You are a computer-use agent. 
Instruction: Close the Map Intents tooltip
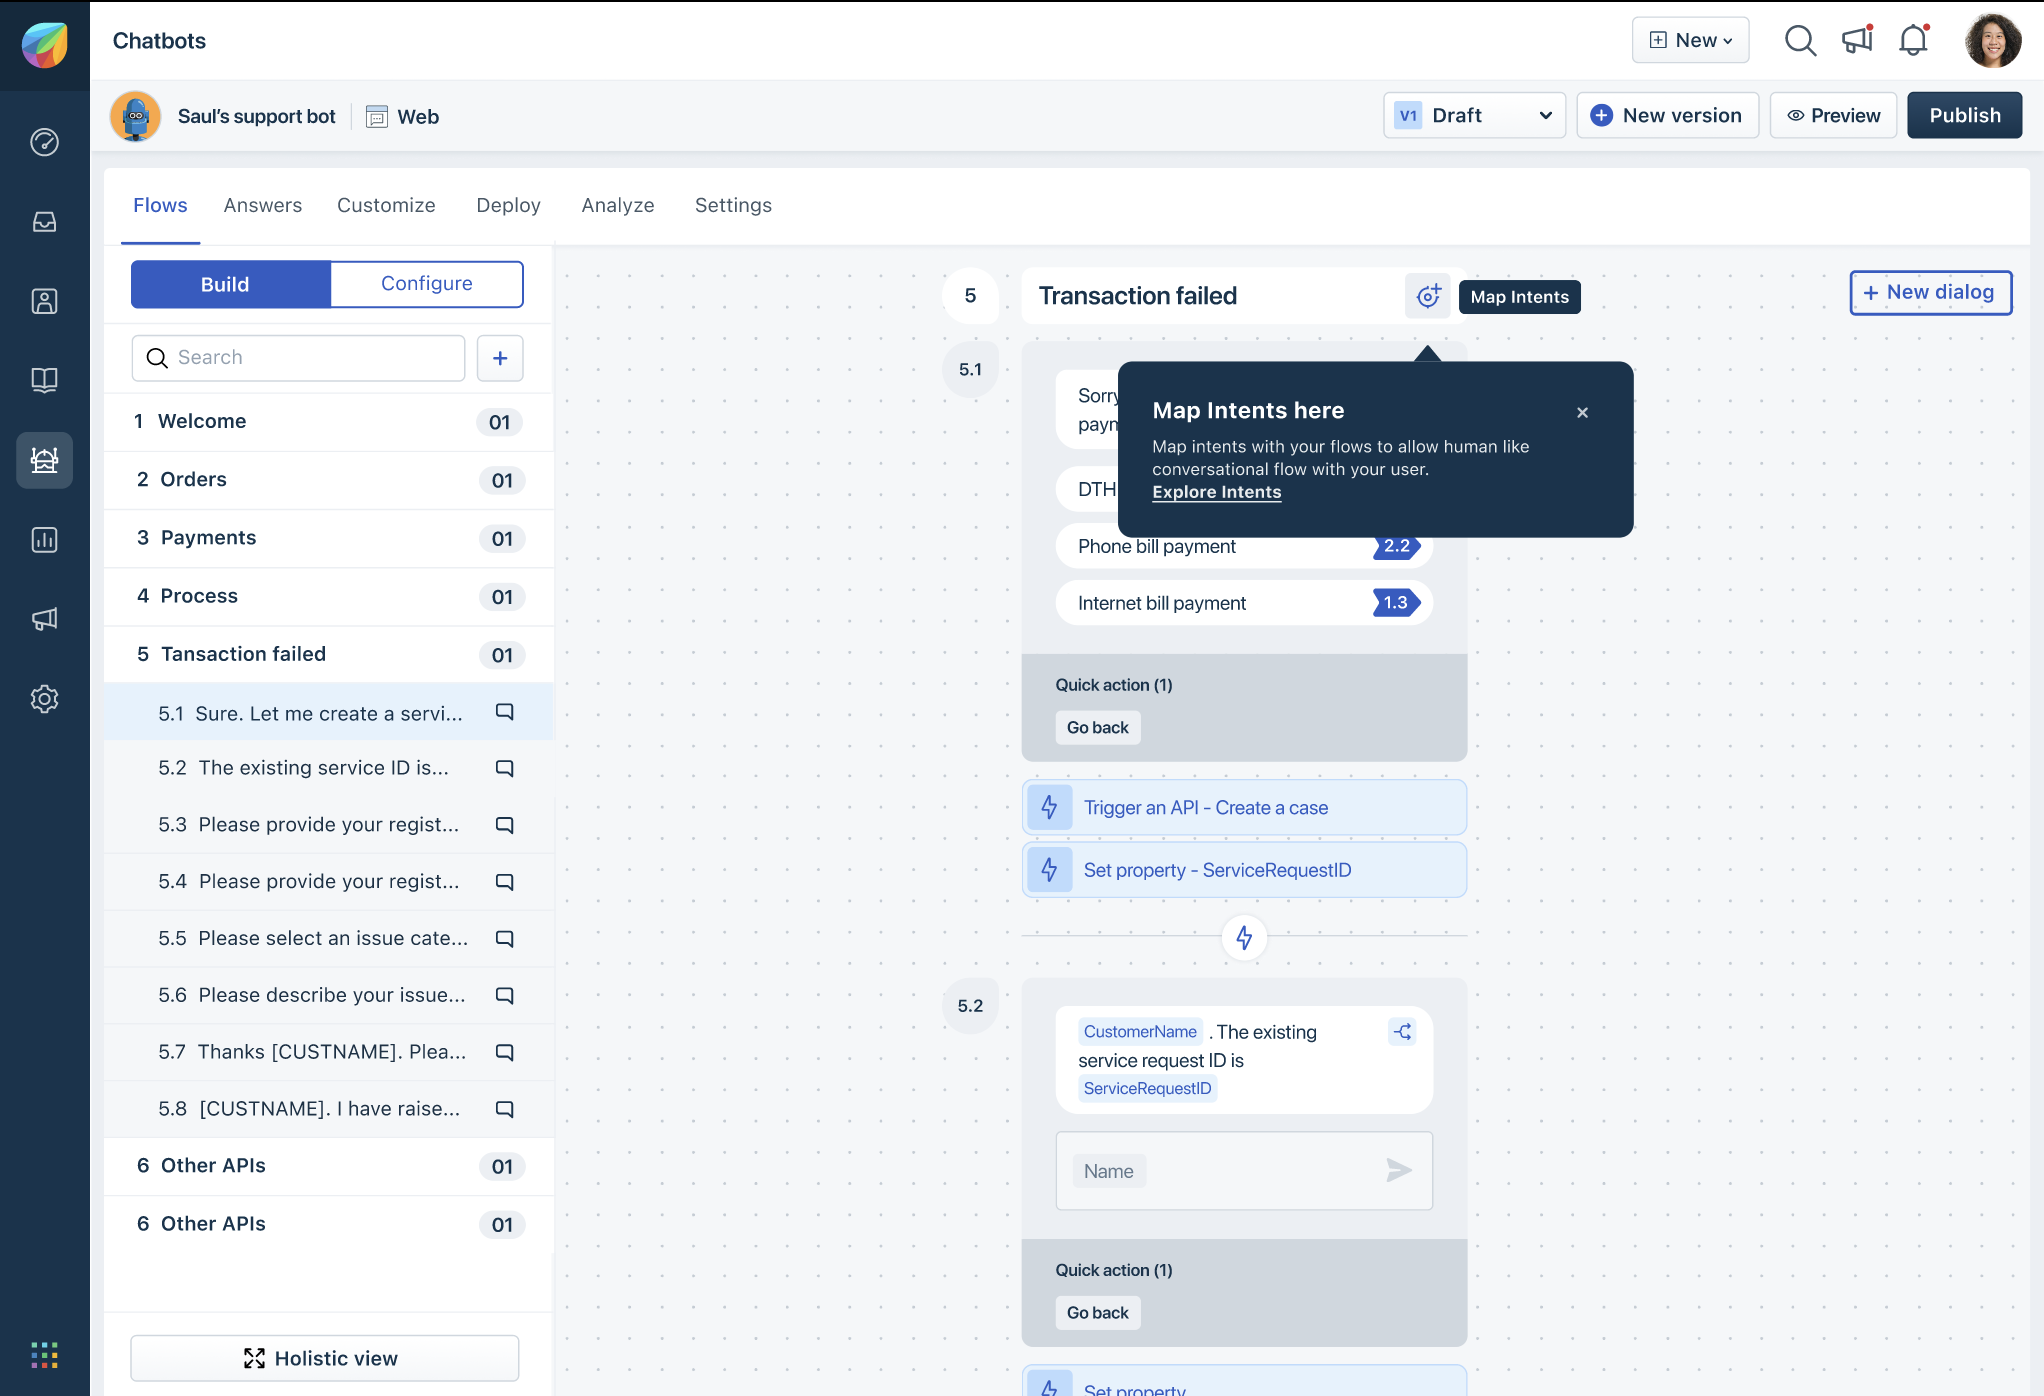pyautogui.click(x=1582, y=412)
